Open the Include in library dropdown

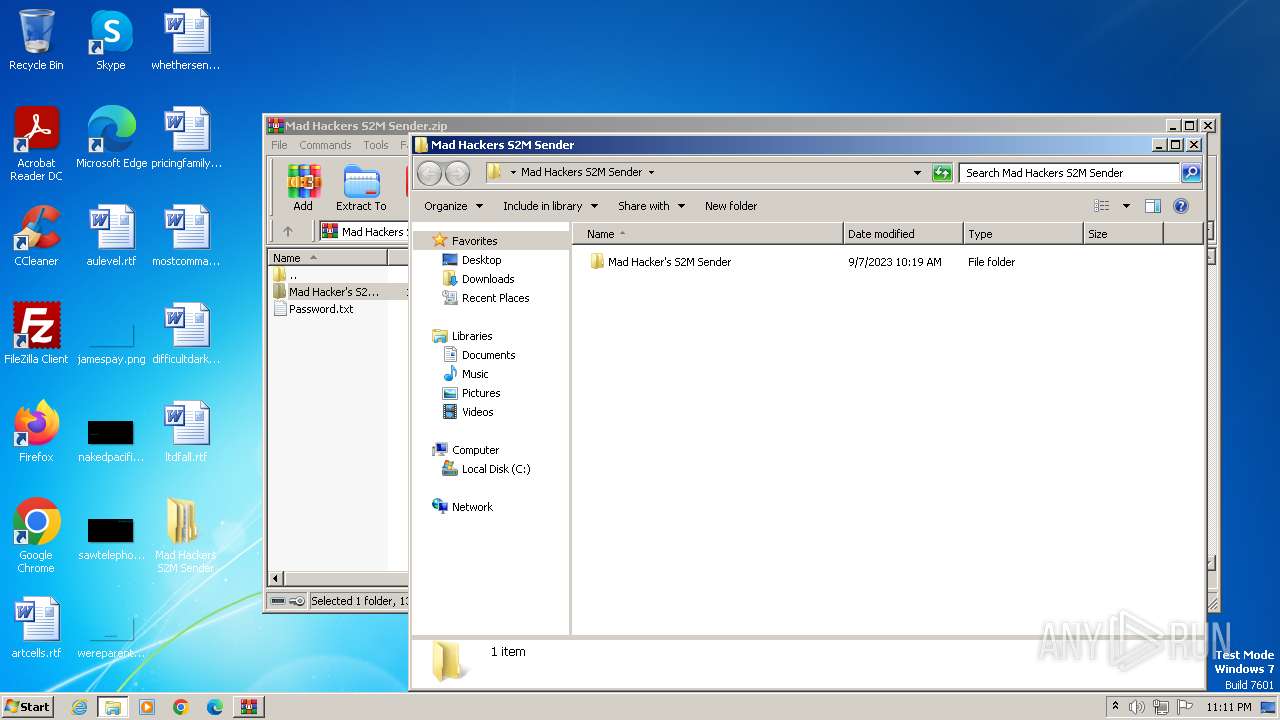(550, 206)
